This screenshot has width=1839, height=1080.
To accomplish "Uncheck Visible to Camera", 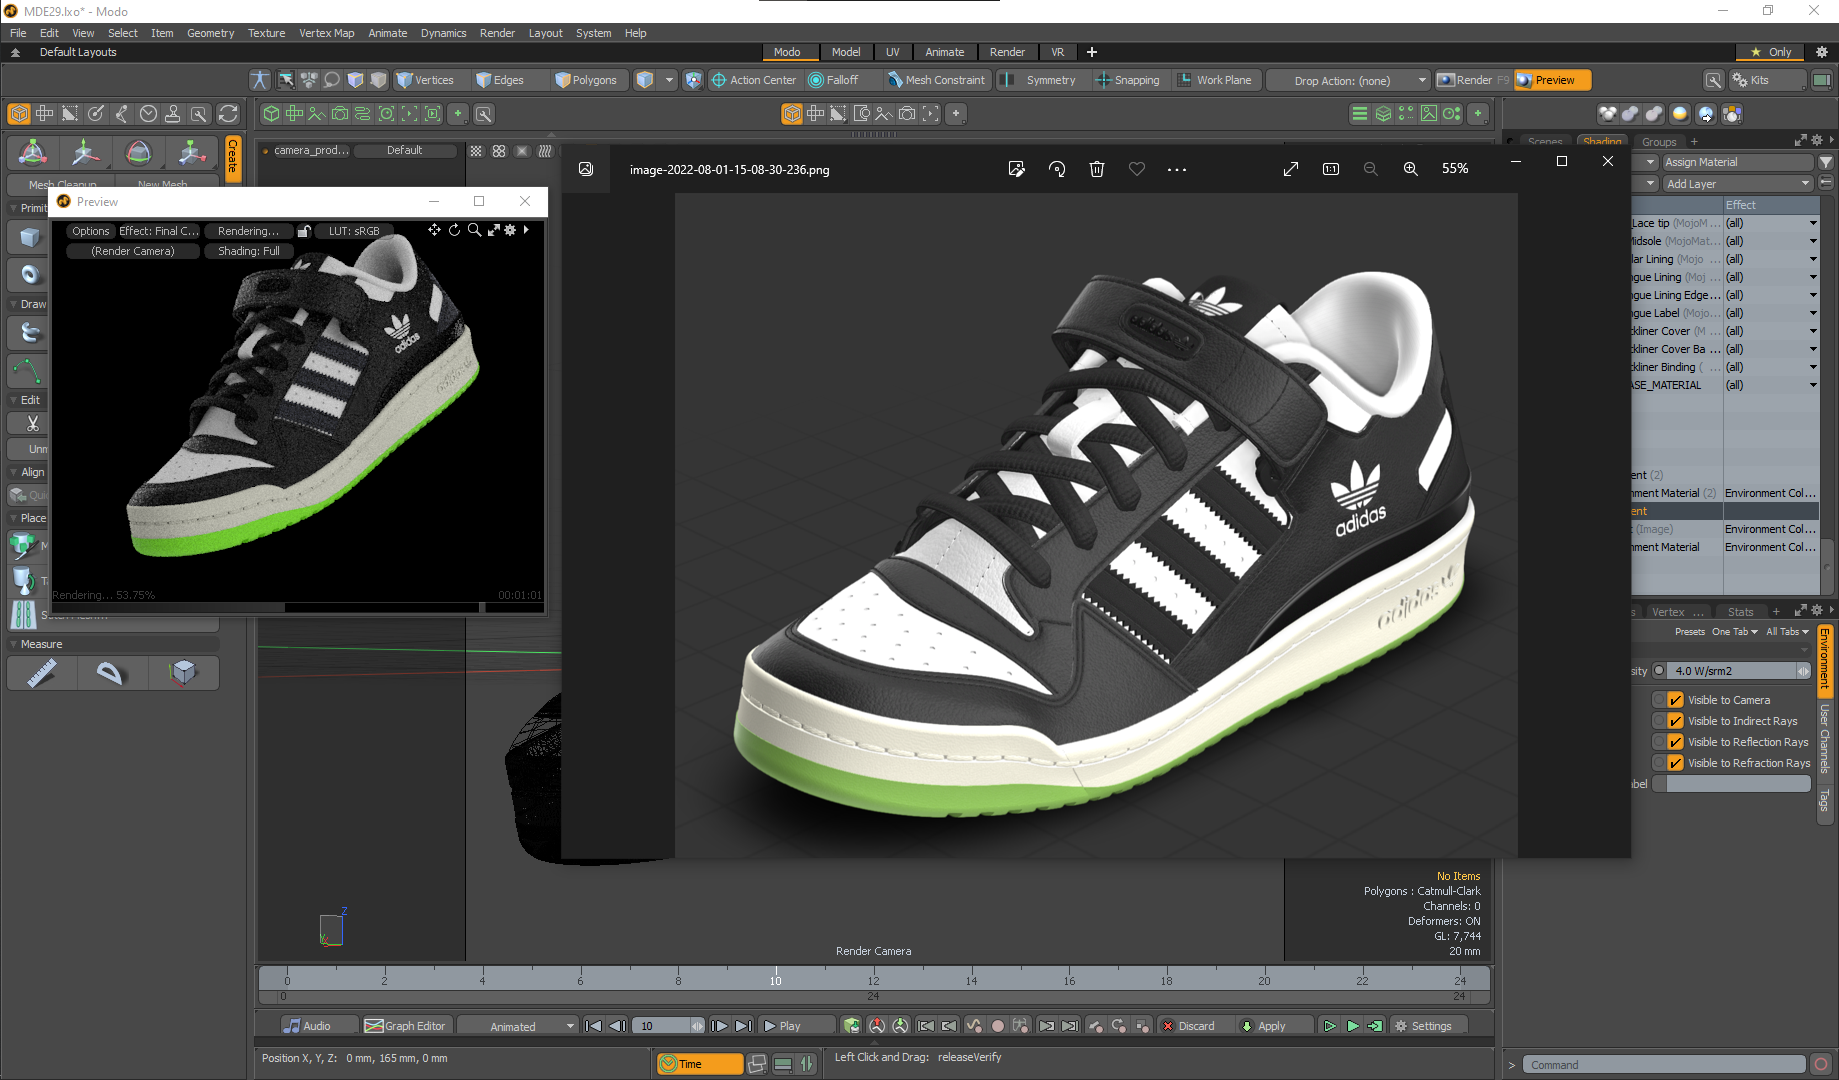I will coord(1675,700).
